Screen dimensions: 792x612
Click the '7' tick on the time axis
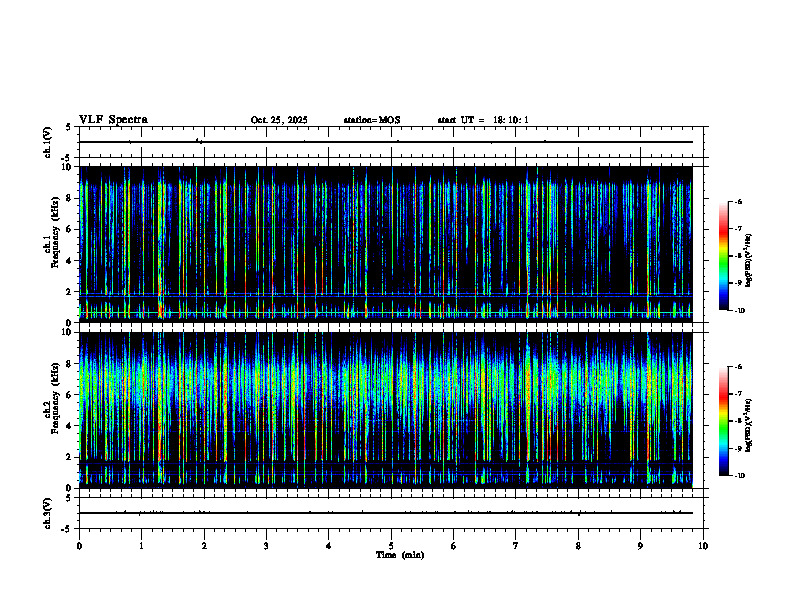516,546
